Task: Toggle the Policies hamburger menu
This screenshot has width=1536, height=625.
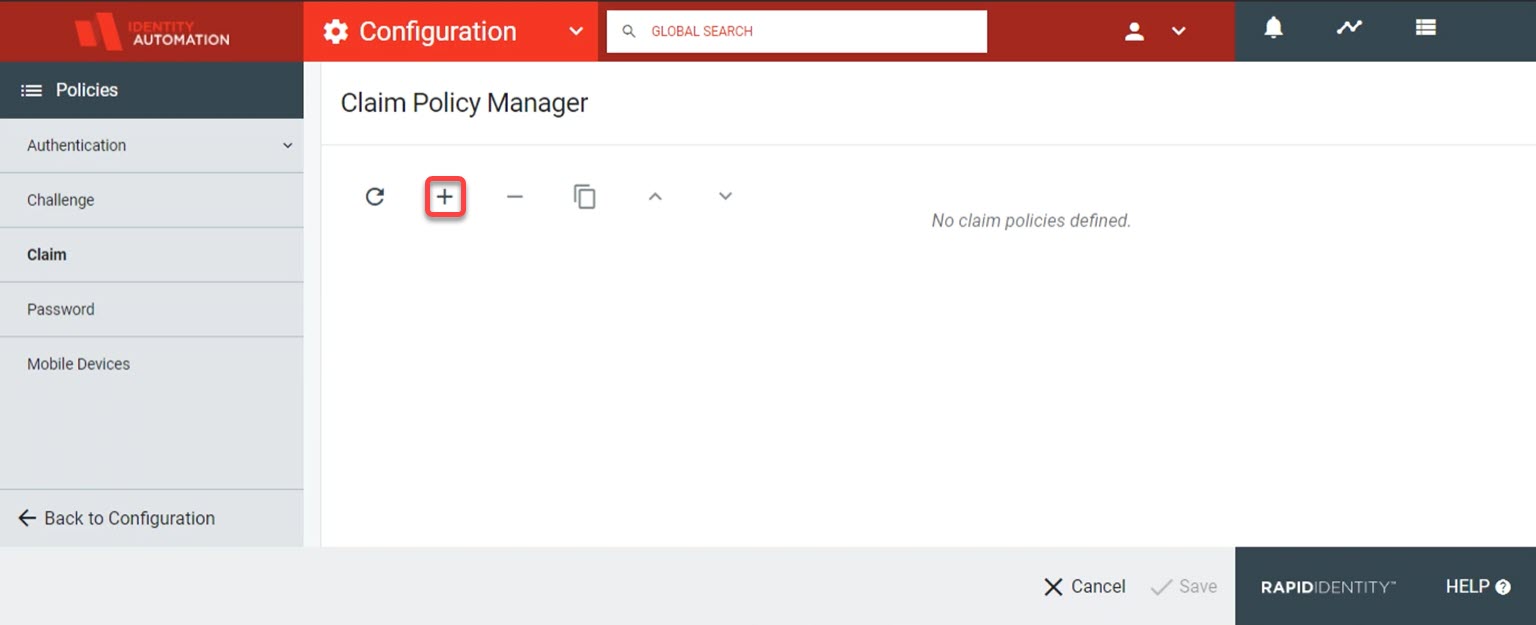Action: [x=32, y=90]
